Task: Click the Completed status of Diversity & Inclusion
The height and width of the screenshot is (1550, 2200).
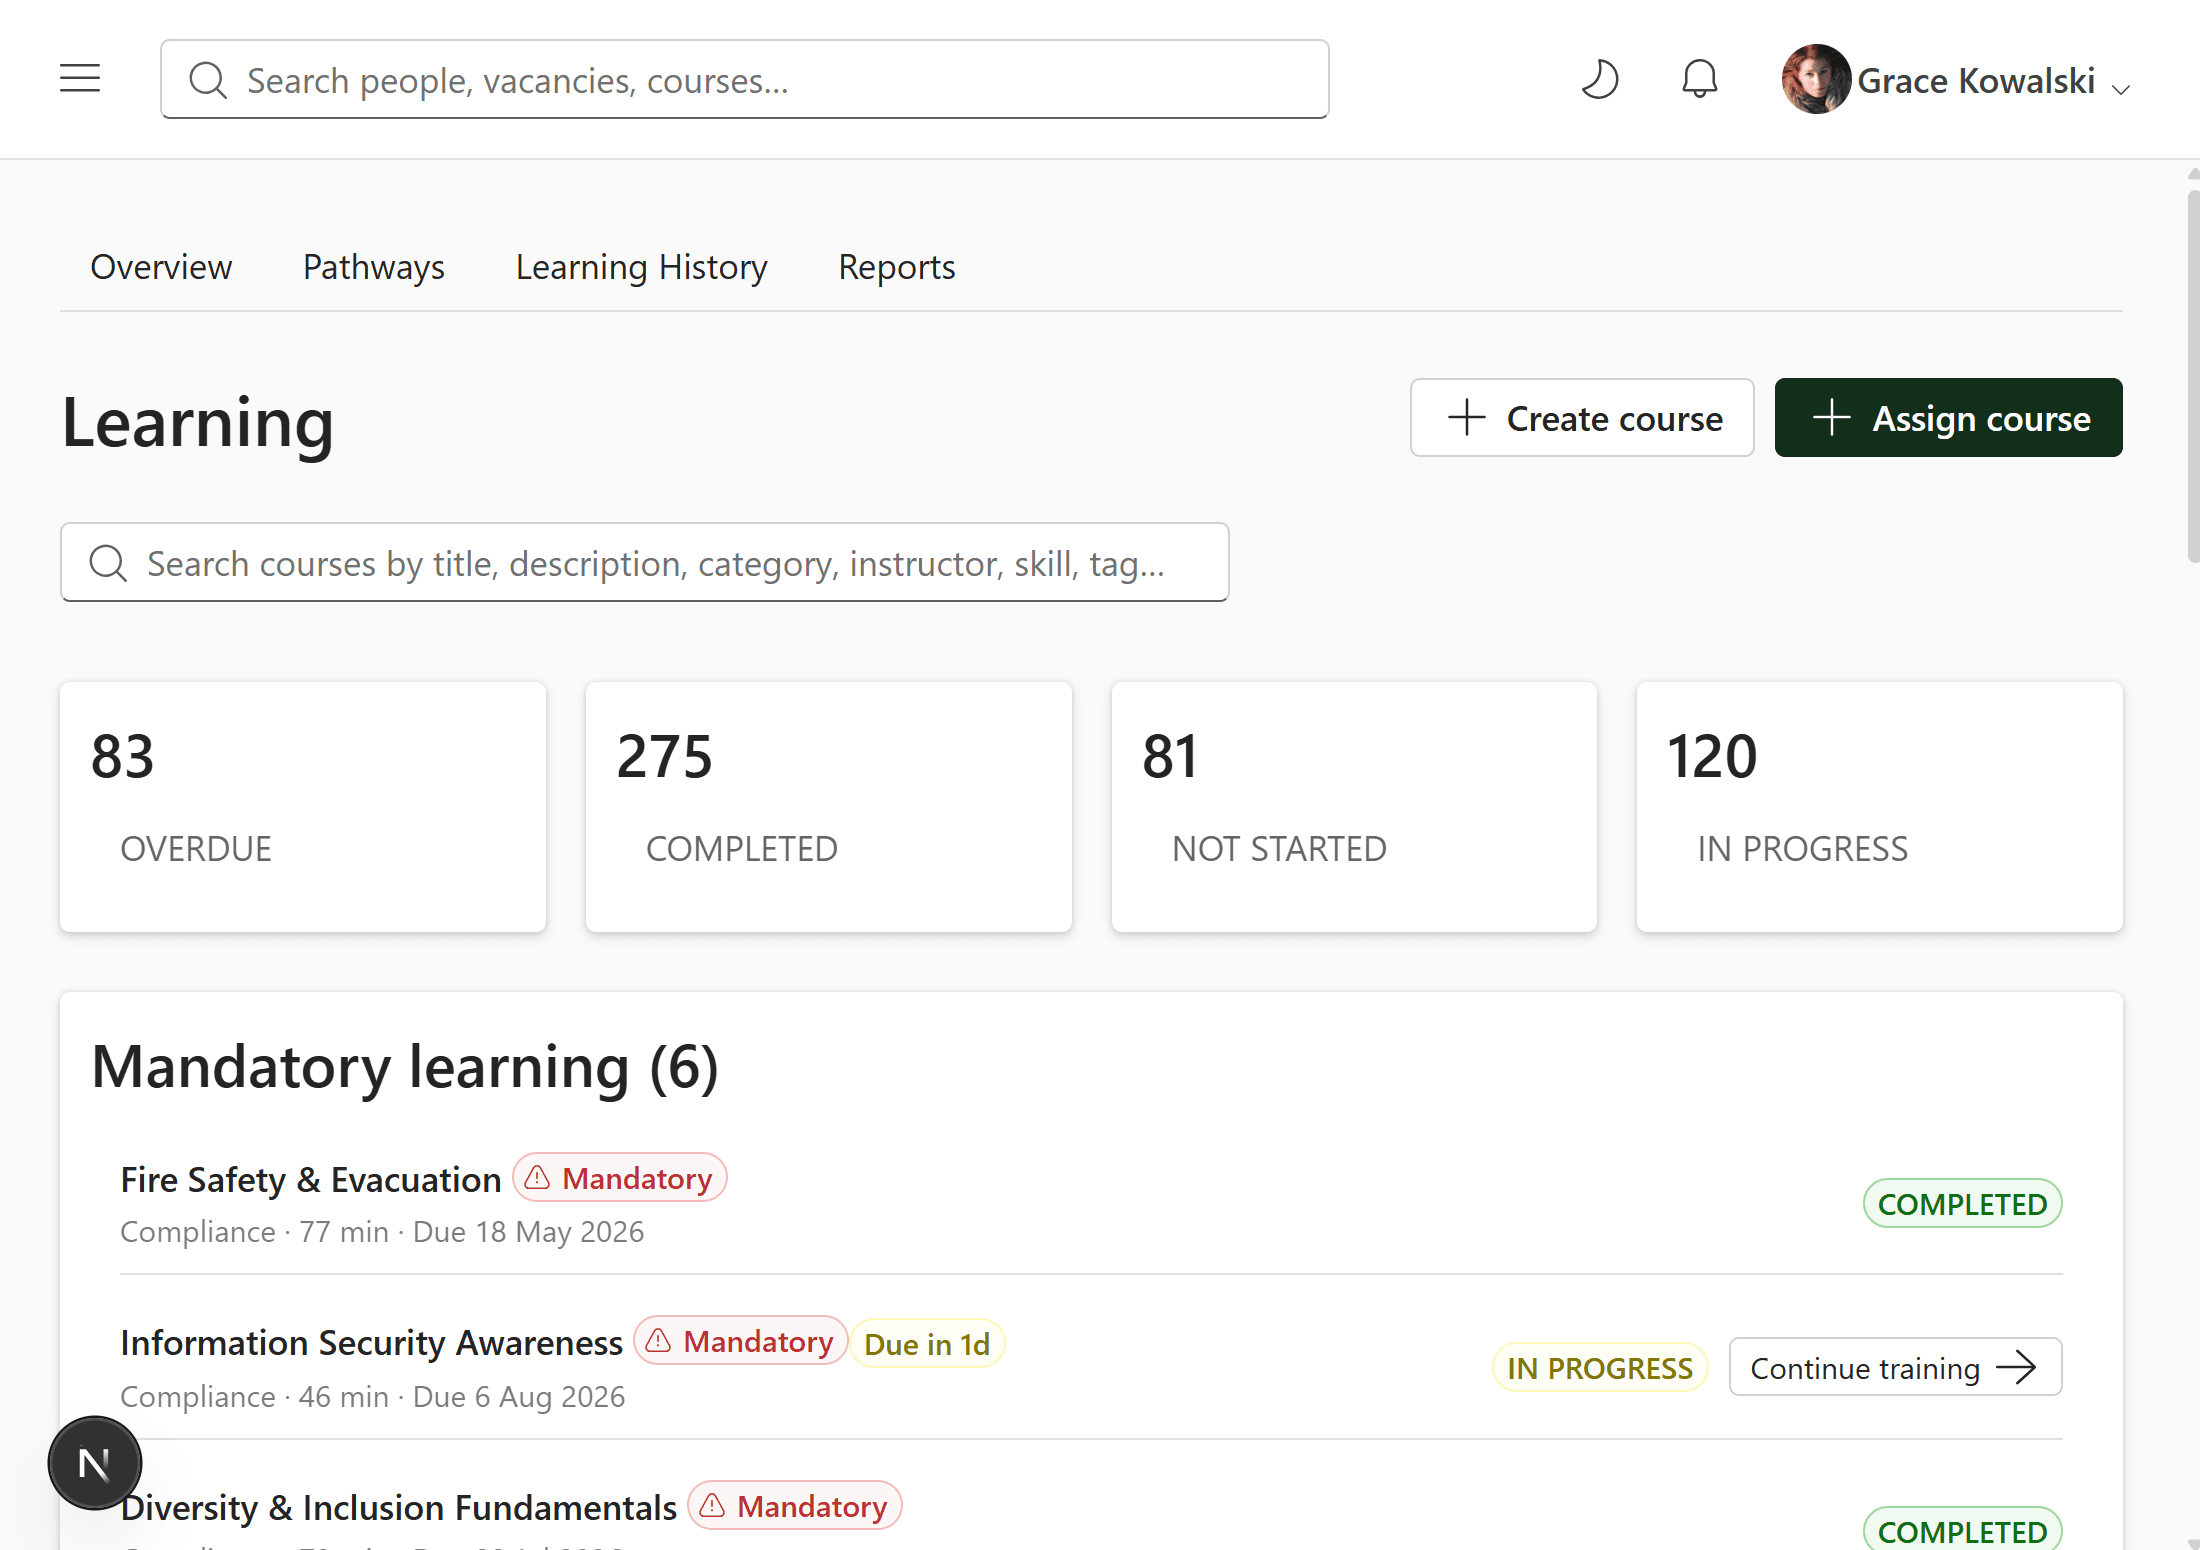Action: 1962,1530
